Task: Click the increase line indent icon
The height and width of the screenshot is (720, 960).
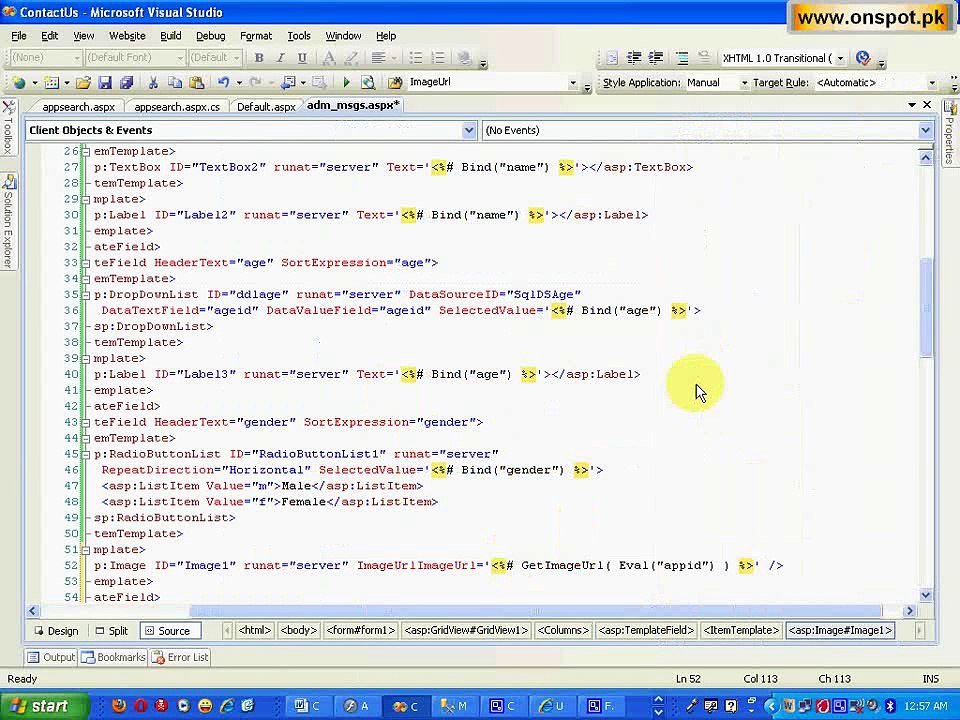Action: pyautogui.click(x=656, y=58)
